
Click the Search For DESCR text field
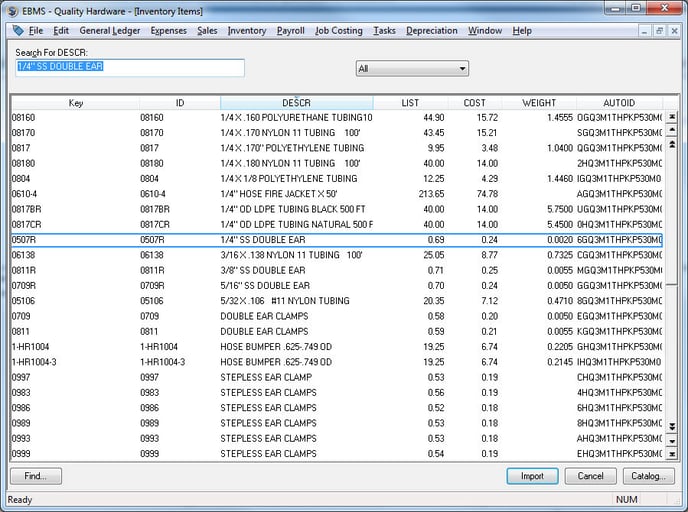(x=129, y=68)
